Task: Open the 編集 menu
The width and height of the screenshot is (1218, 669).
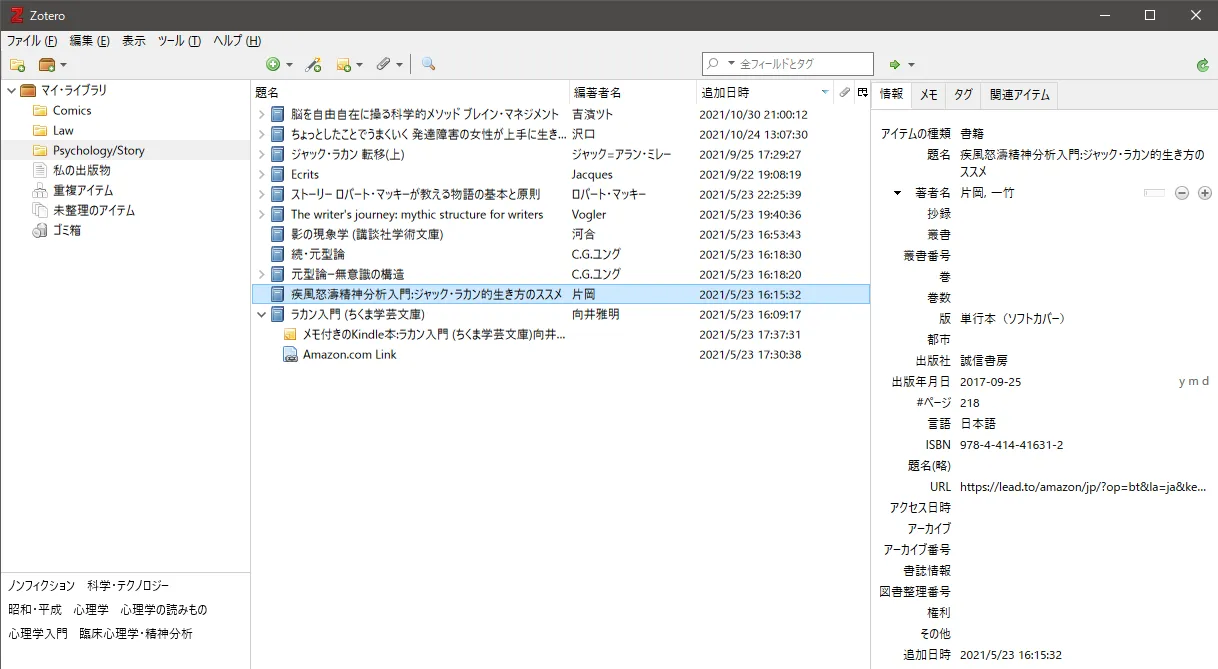Action: [x=89, y=41]
